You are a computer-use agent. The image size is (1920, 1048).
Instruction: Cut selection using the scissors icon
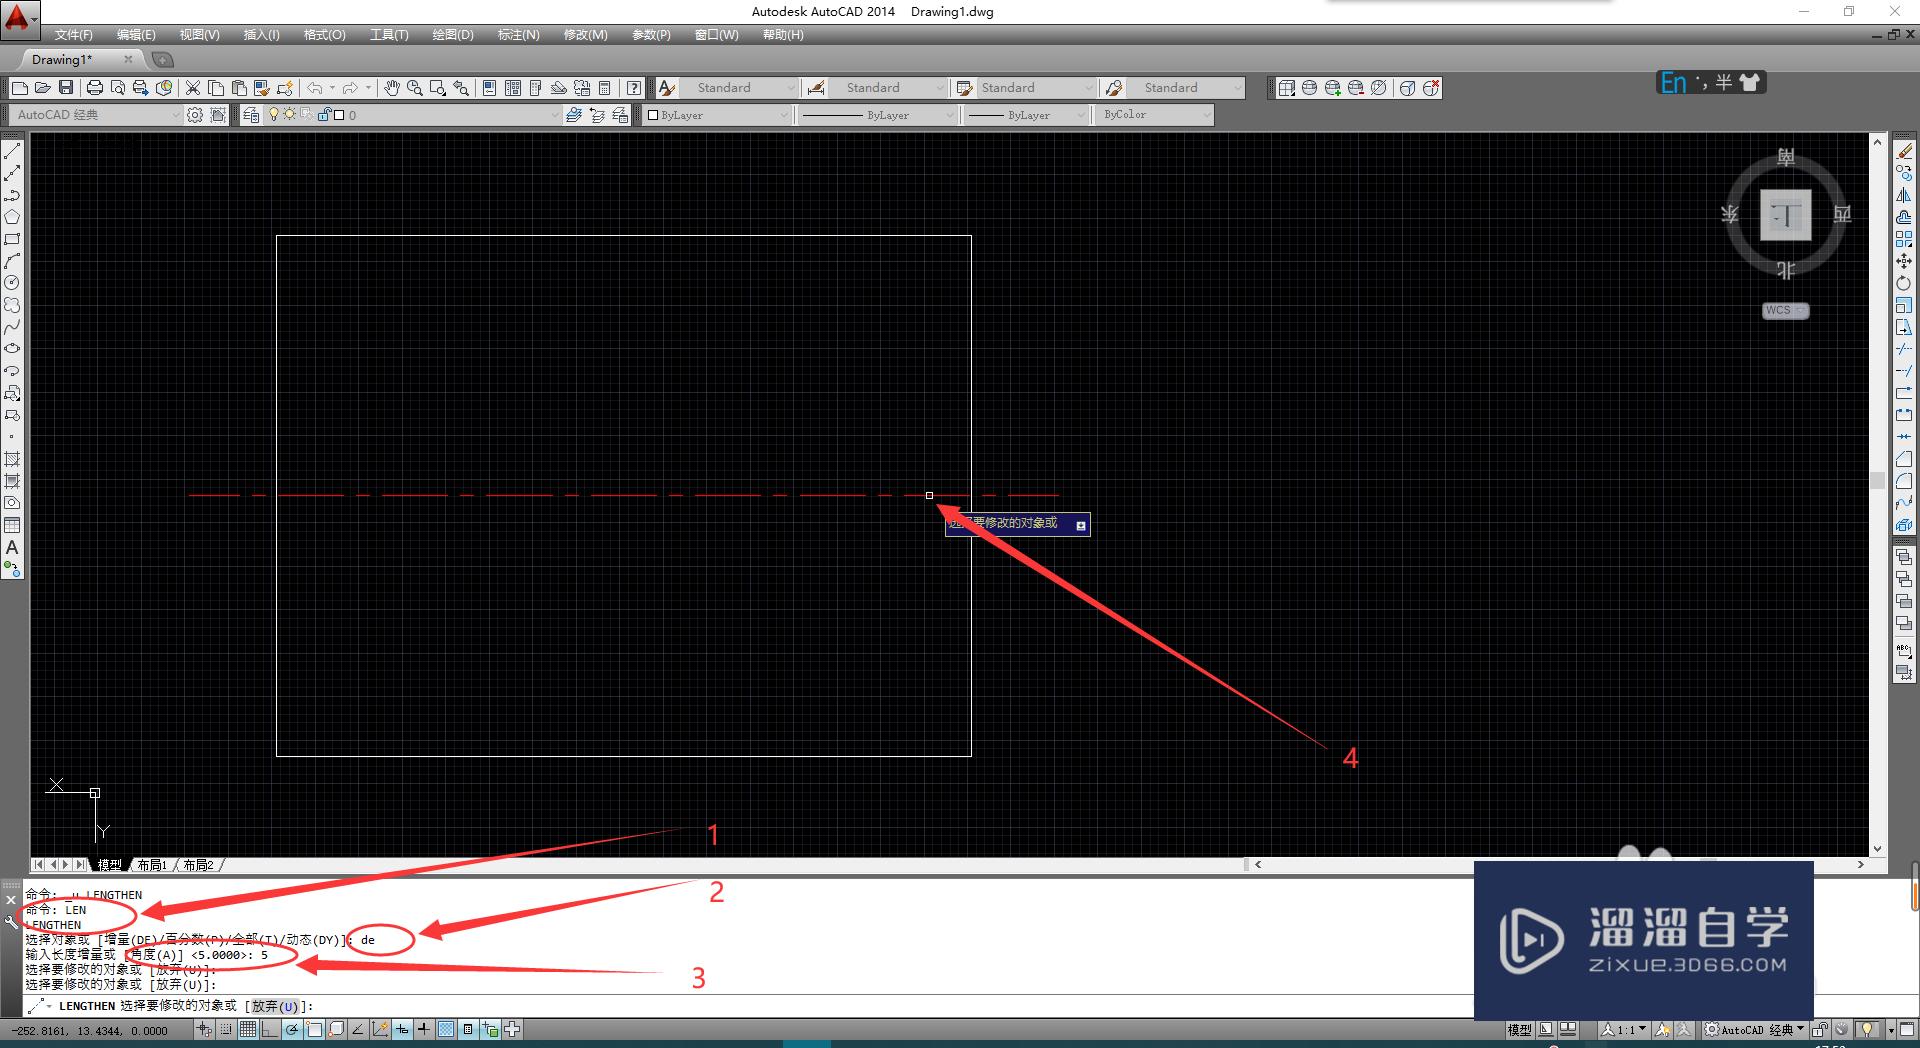click(193, 88)
